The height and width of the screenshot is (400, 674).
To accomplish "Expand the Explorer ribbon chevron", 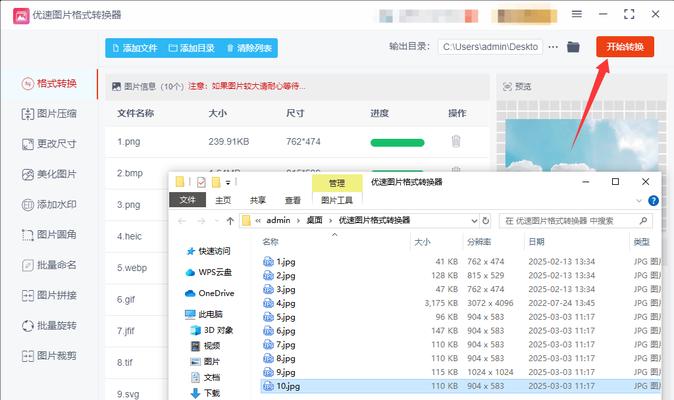I will point(639,201).
